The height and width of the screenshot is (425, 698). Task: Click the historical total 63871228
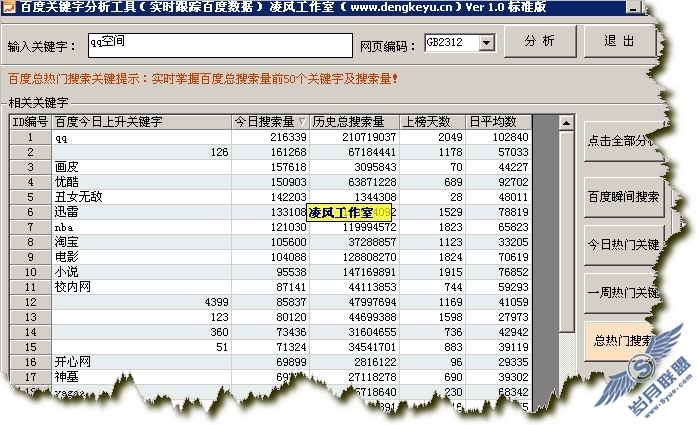coord(355,182)
